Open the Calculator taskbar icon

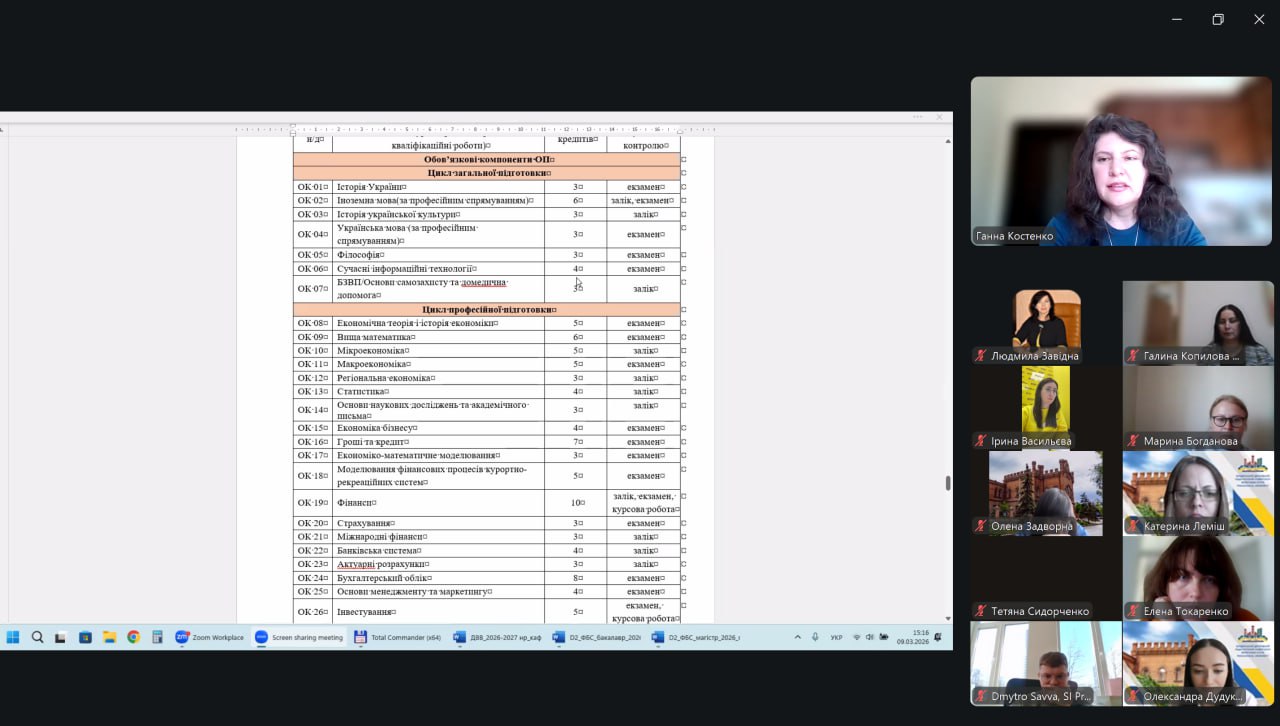click(x=157, y=637)
